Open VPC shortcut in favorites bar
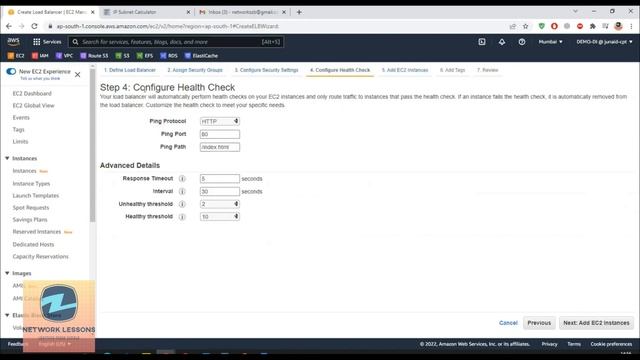Image resolution: width=640 pixels, height=360 pixels. pos(64,56)
